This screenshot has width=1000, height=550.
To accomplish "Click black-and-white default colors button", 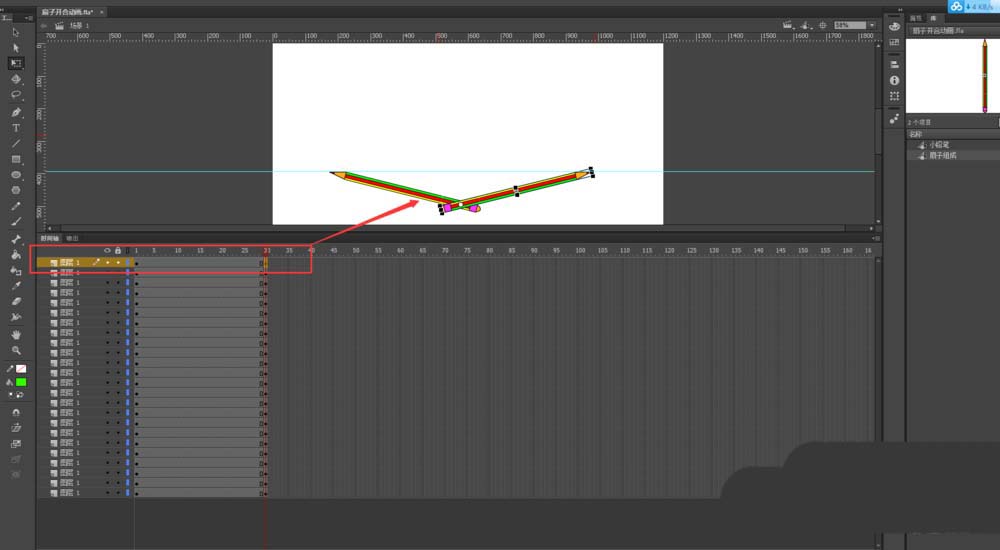I will point(10,395).
